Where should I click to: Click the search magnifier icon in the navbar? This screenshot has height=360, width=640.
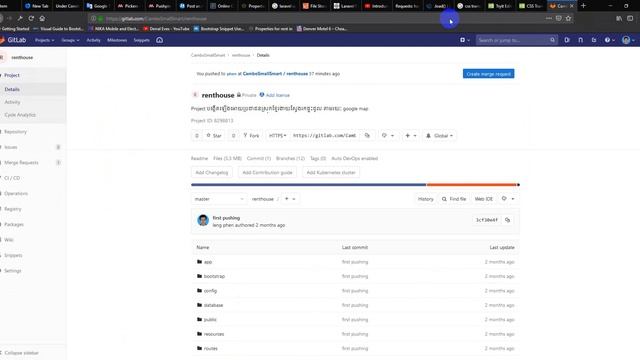(552, 40)
